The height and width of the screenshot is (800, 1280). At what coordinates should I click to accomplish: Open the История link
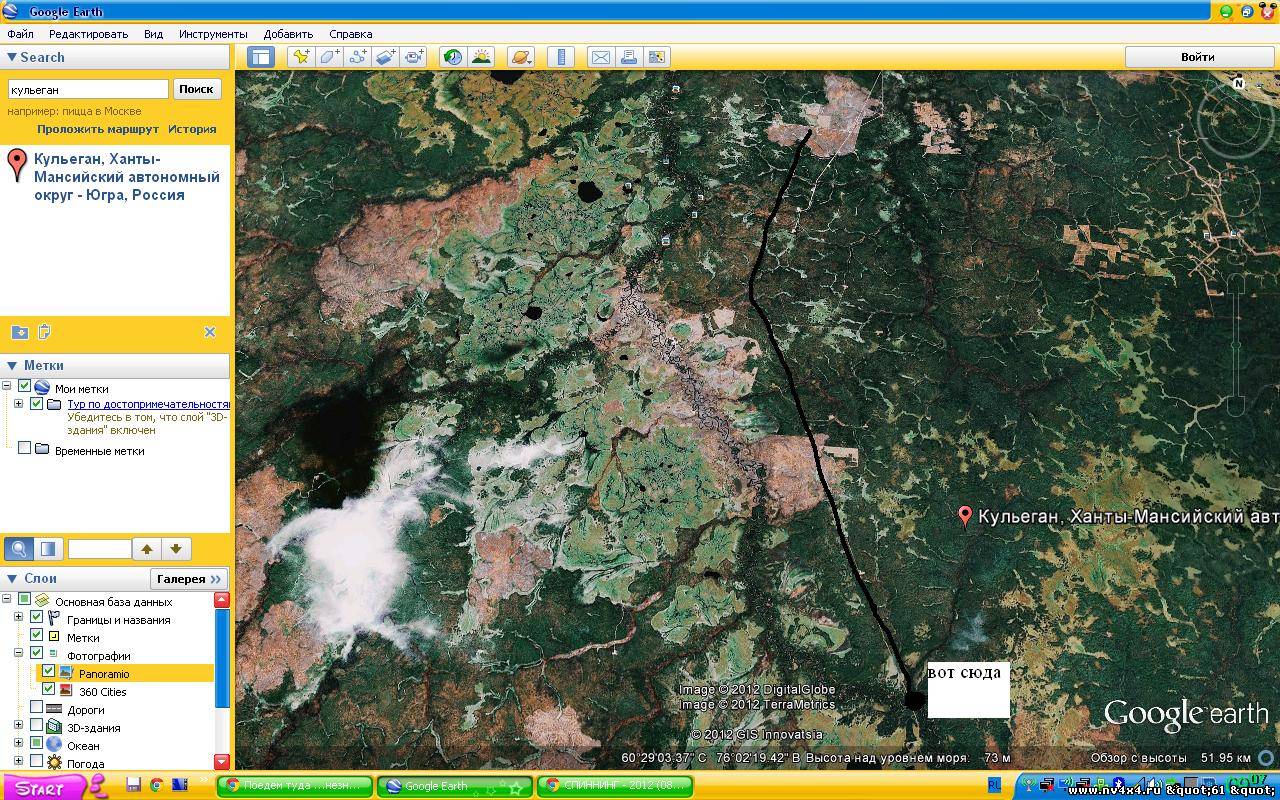click(x=192, y=129)
